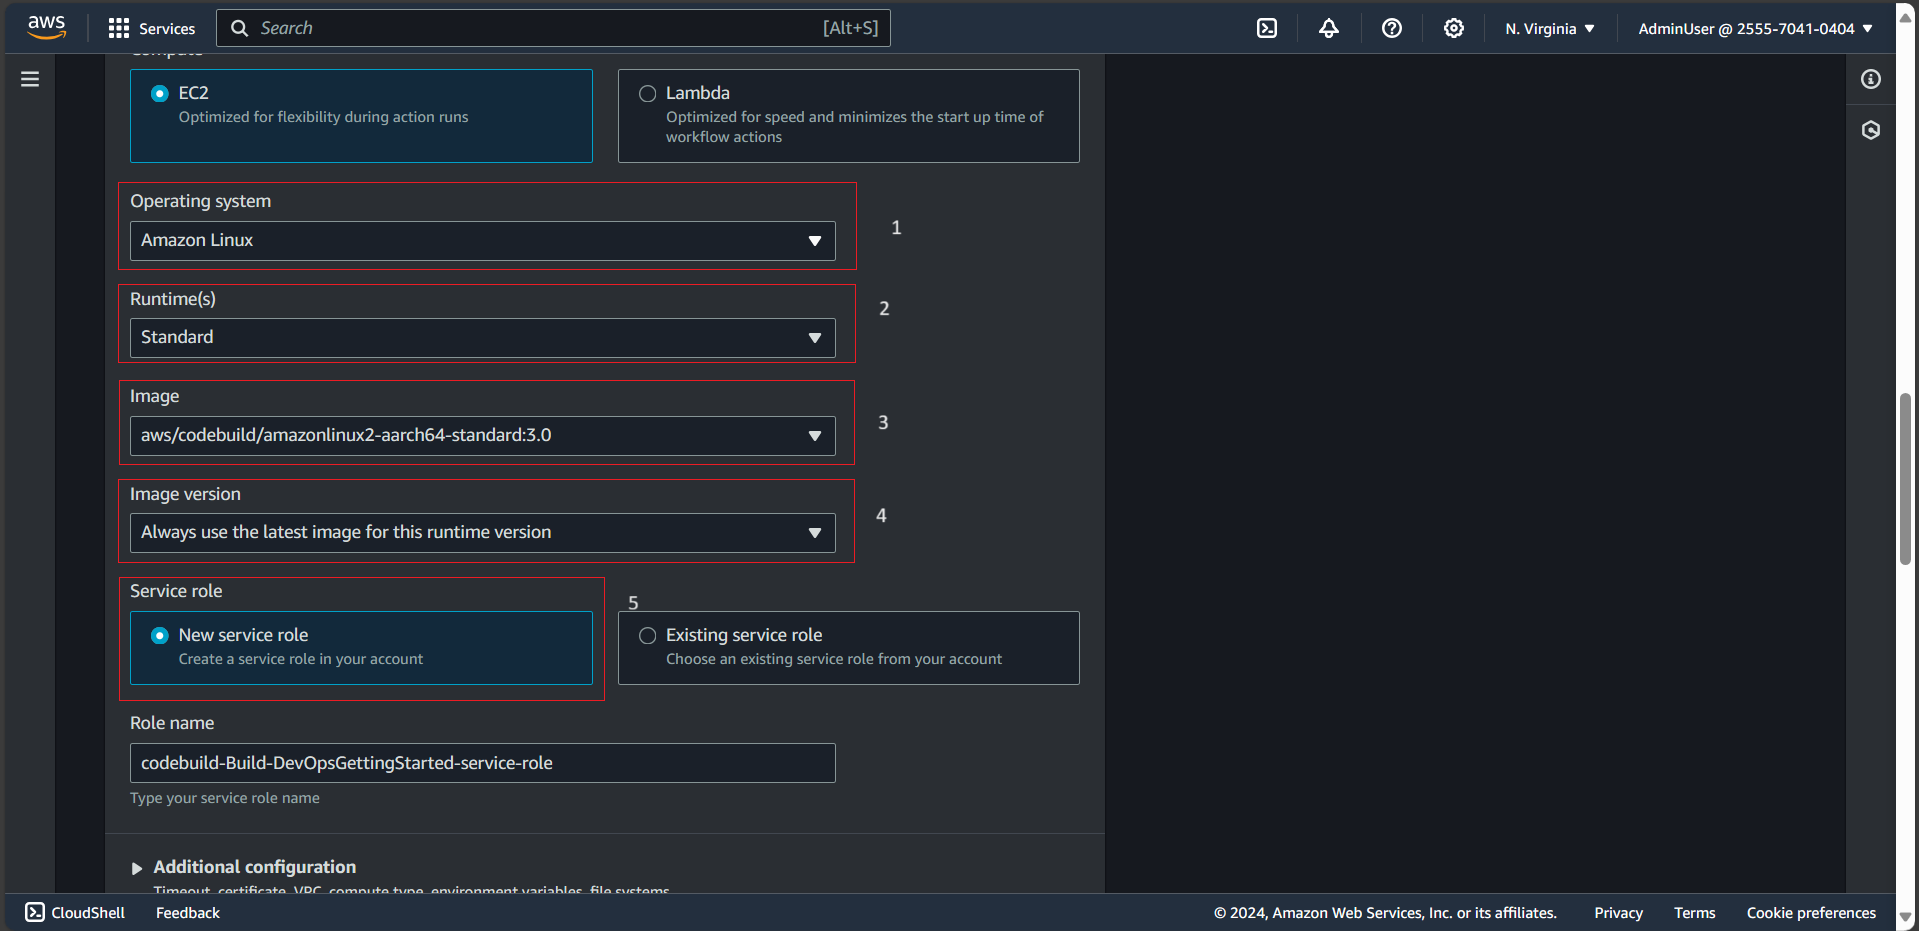Focus the top Search field

[x=553, y=28]
